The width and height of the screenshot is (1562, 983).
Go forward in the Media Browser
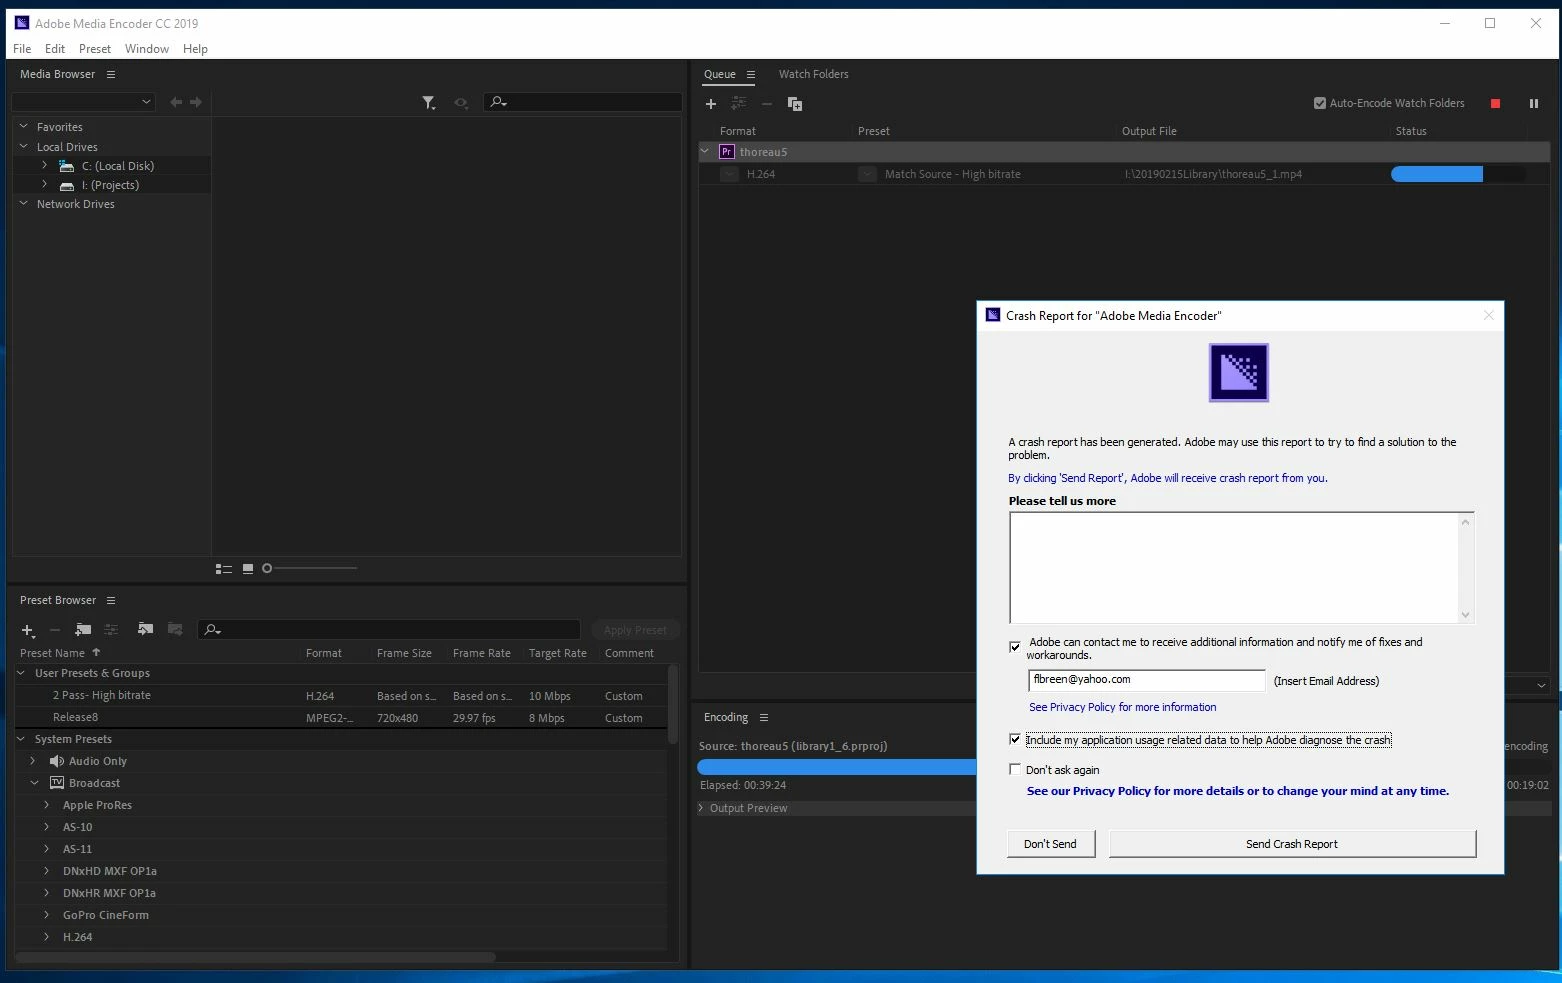pyautogui.click(x=196, y=102)
